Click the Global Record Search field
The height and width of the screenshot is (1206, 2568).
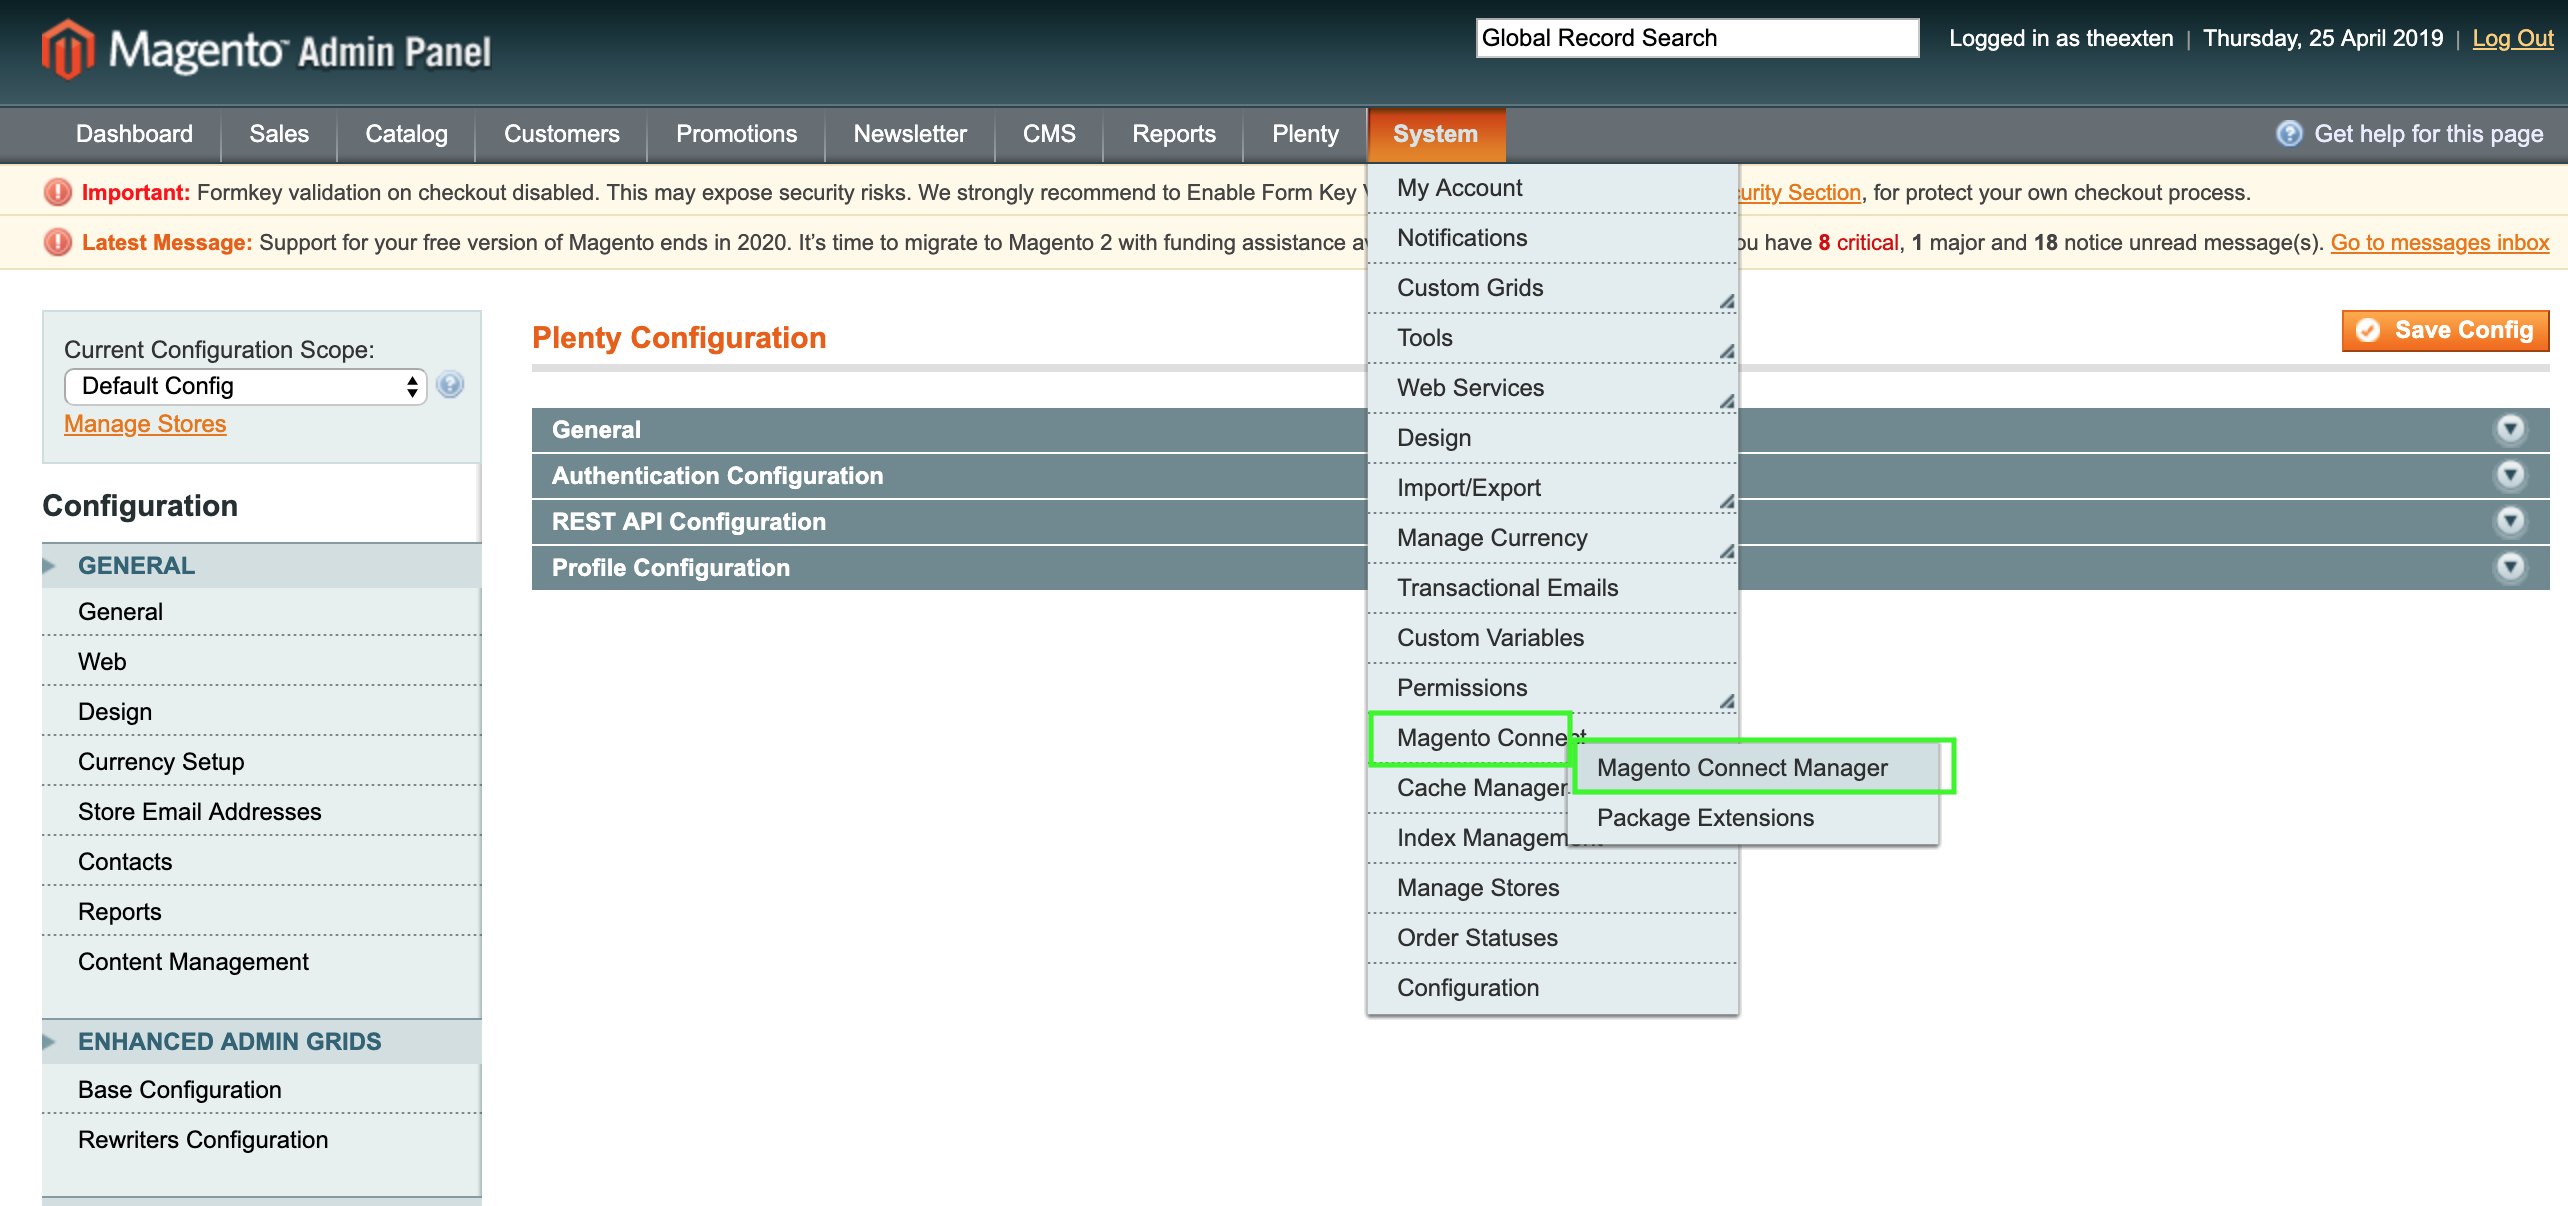pyautogui.click(x=1697, y=38)
